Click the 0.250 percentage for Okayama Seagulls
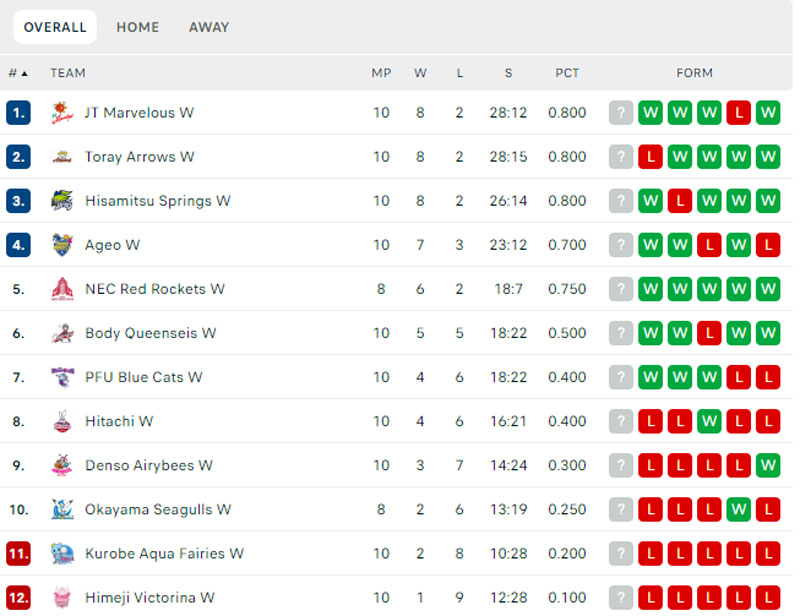Viewport: 800px width, 616px height. pos(567,509)
